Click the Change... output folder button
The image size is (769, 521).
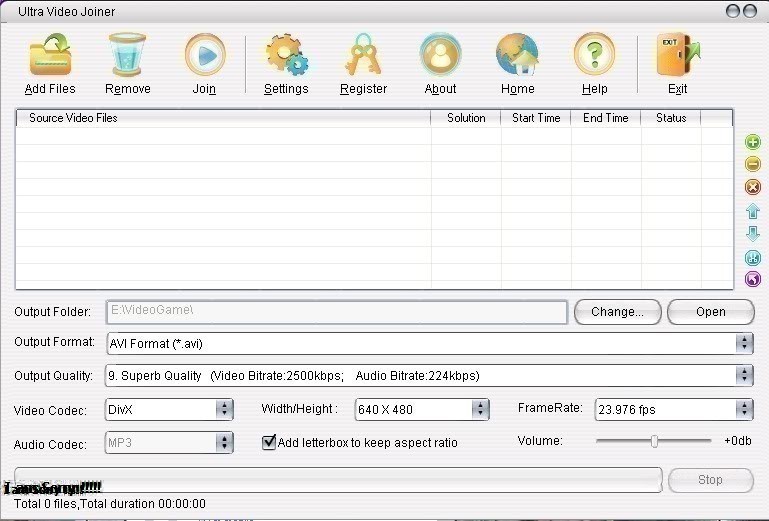tap(617, 312)
